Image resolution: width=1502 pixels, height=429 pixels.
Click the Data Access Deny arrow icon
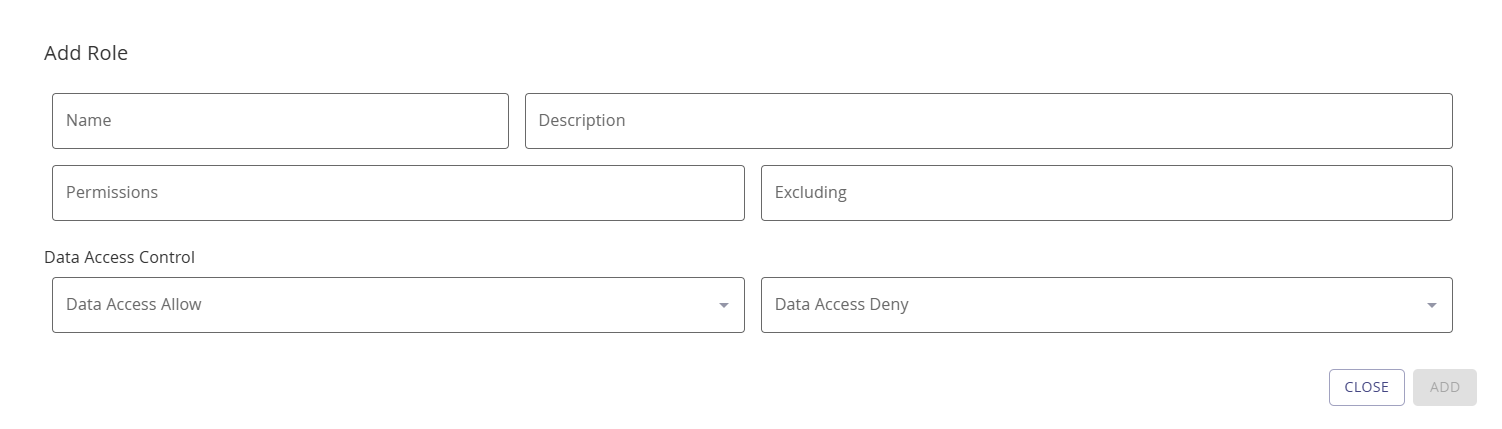click(1432, 305)
